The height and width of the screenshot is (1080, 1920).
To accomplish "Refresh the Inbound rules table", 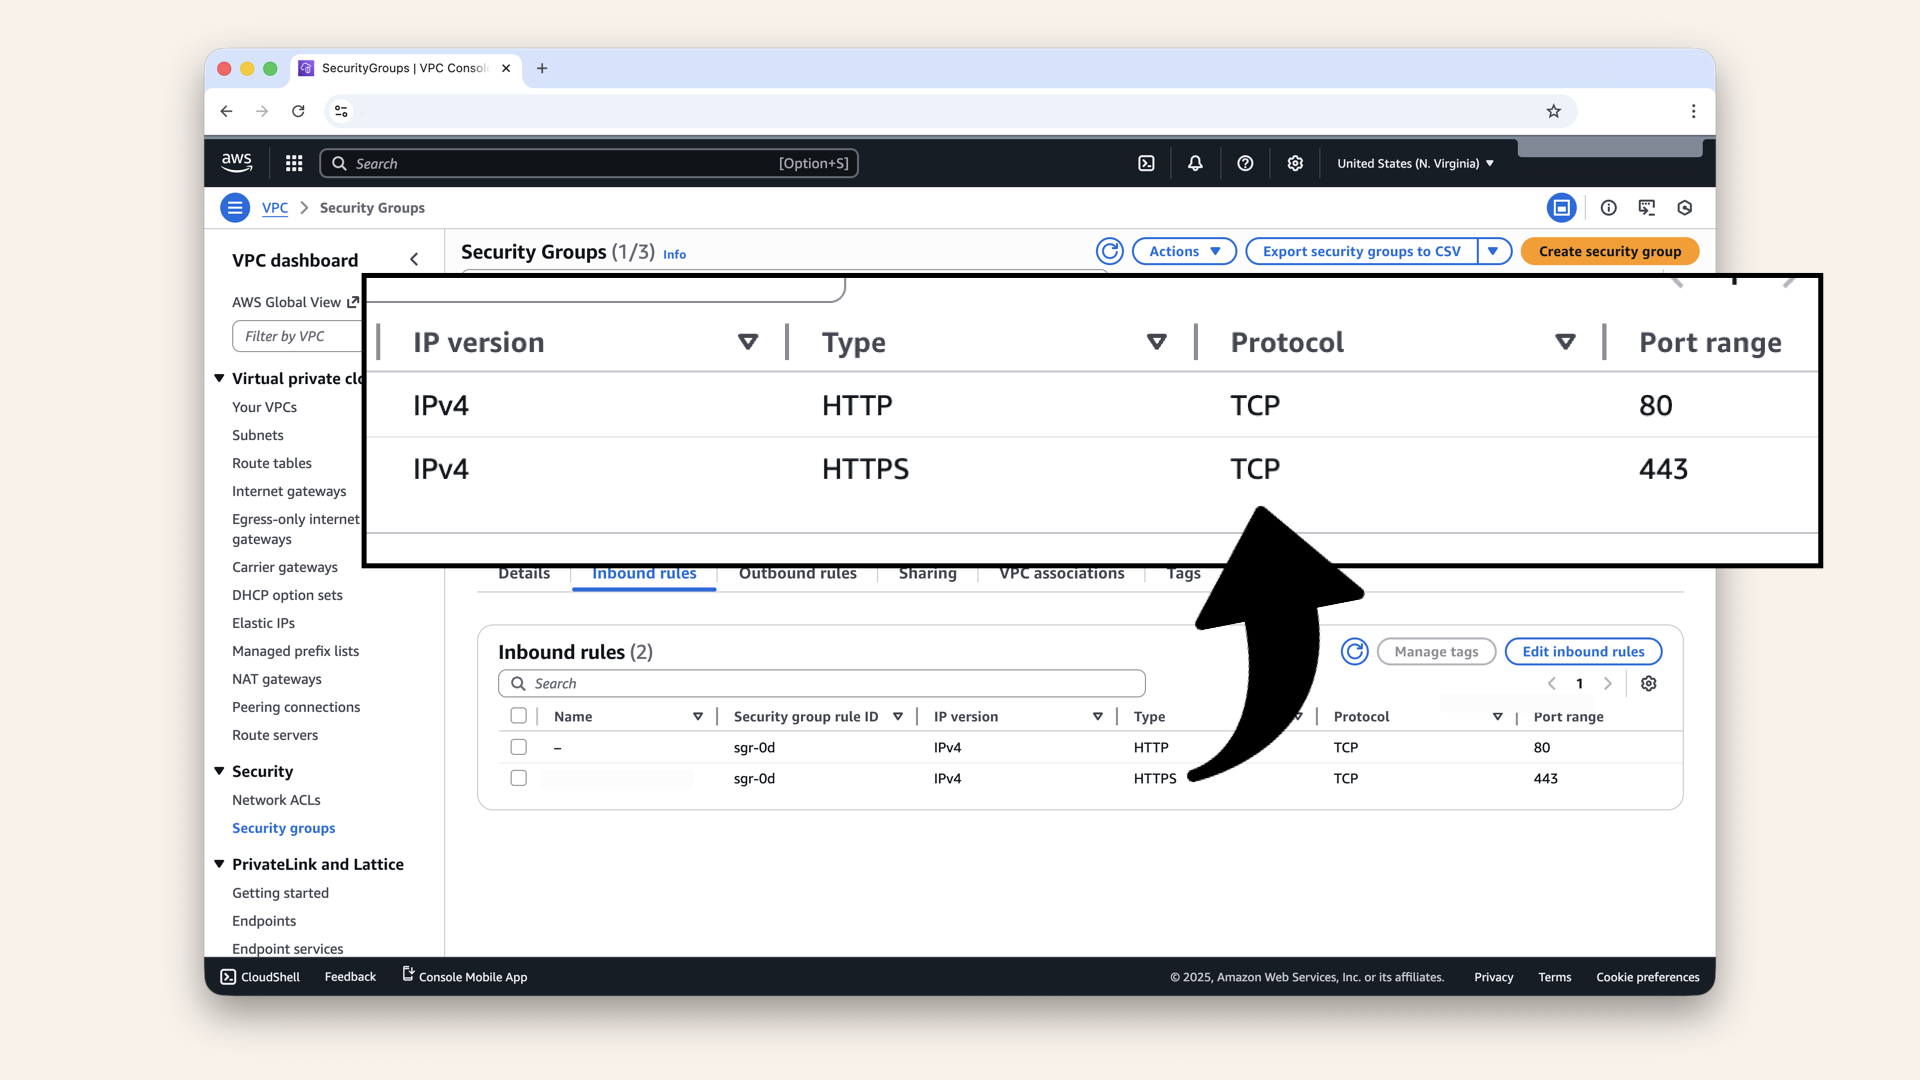I will point(1355,651).
